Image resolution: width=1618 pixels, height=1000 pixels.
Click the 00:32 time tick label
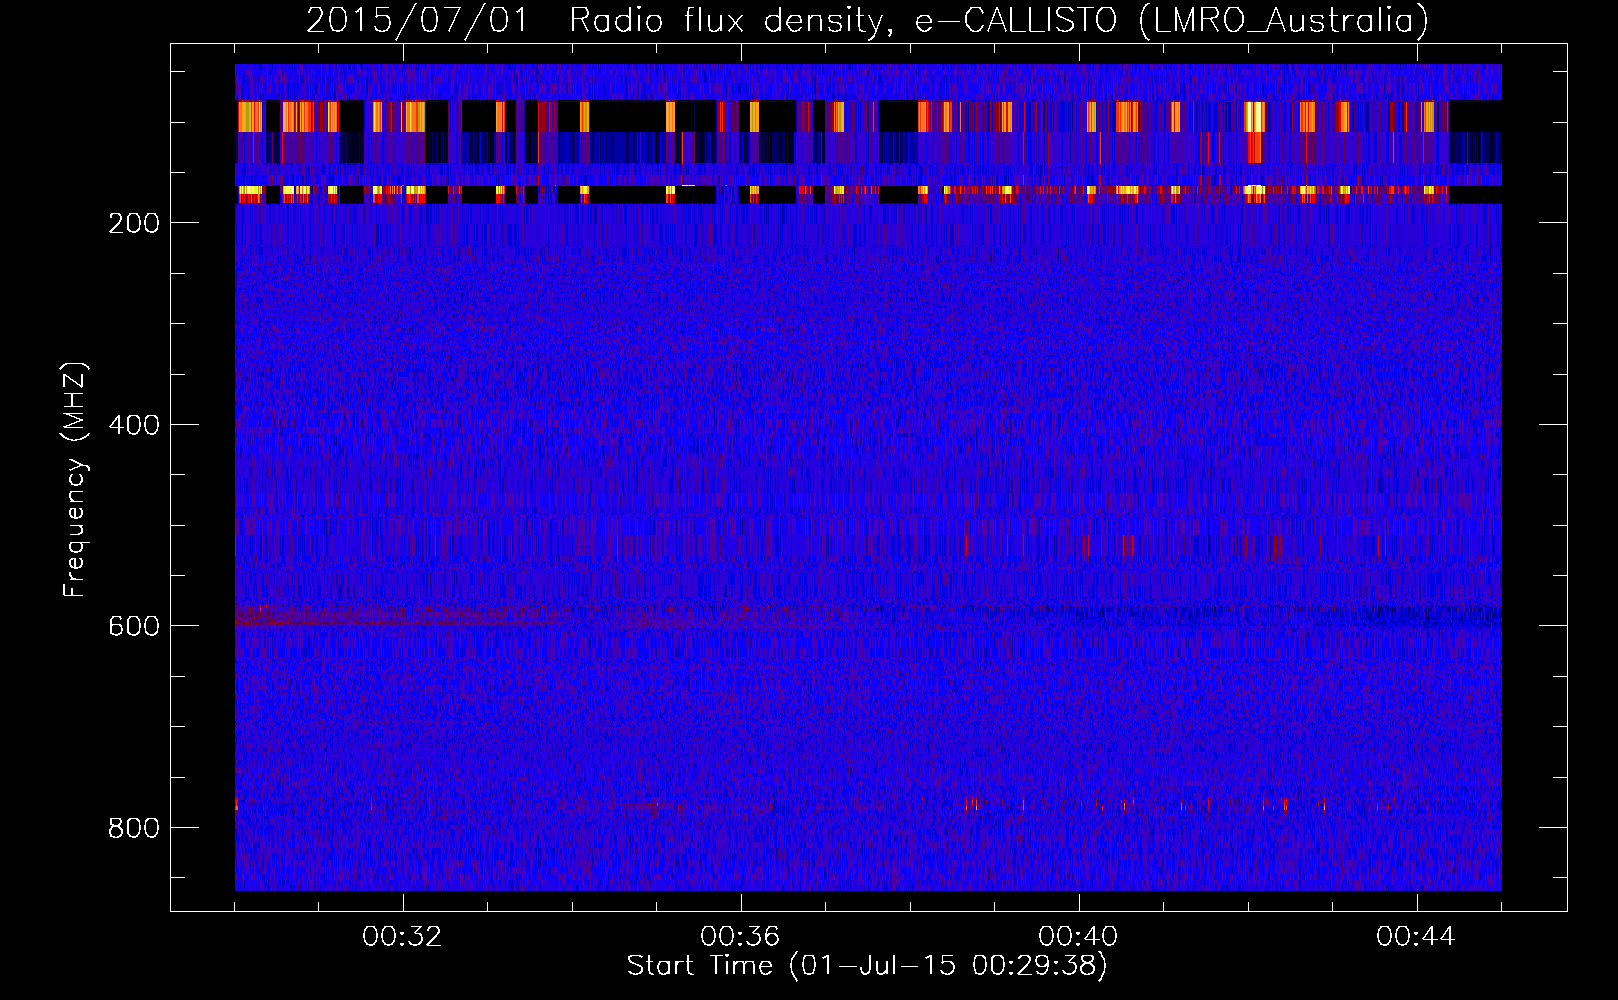(402, 937)
